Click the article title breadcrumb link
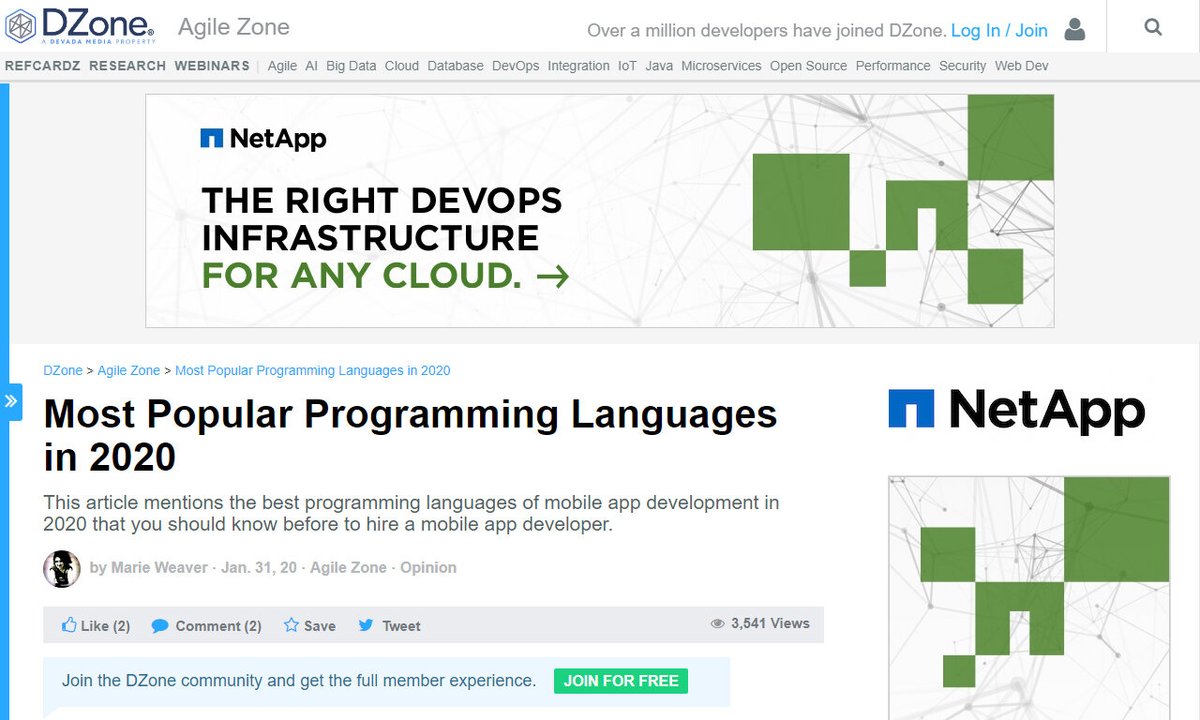Image resolution: width=1200 pixels, height=720 pixels. 313,370
